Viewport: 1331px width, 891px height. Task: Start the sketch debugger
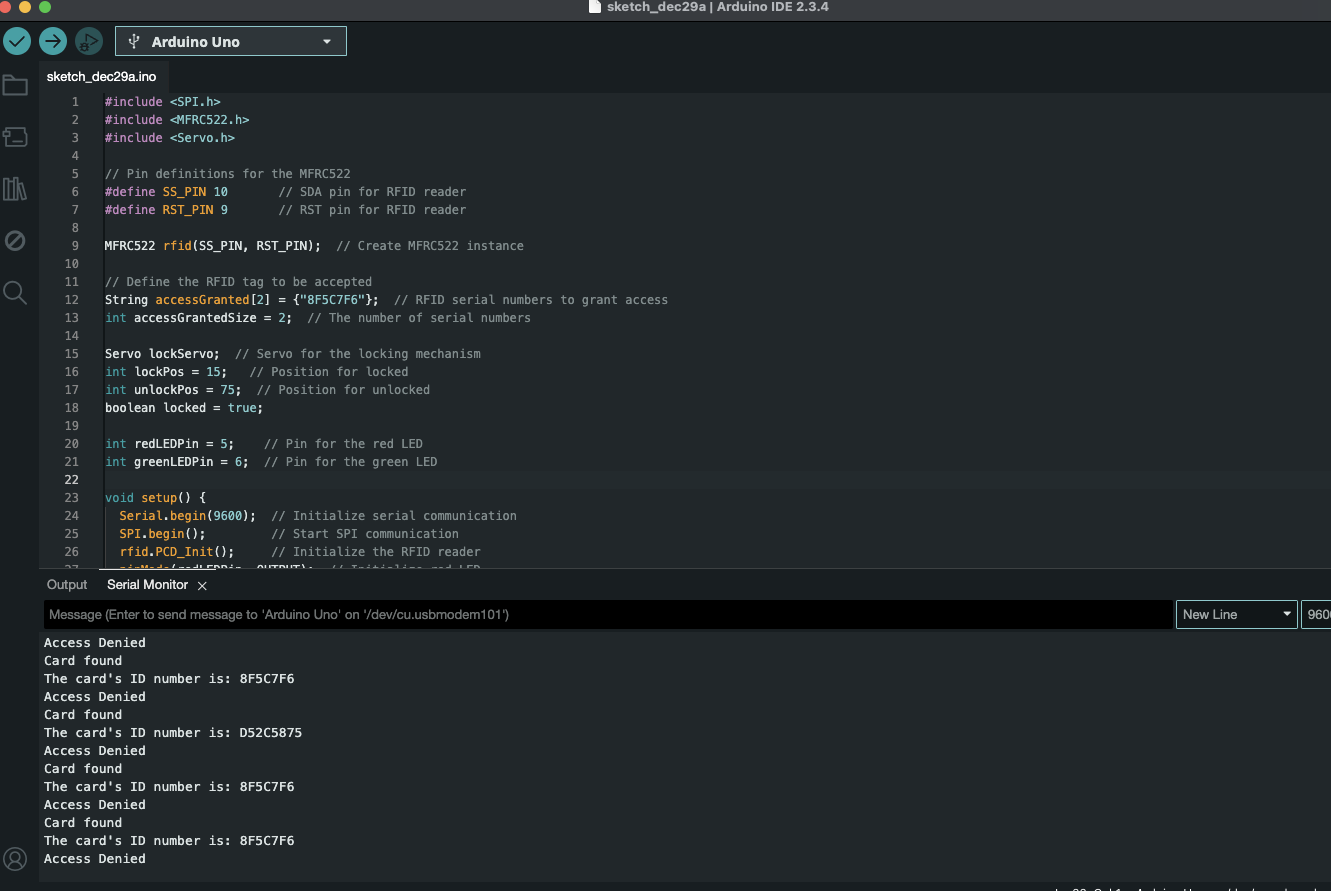click(x=89, y=41)
